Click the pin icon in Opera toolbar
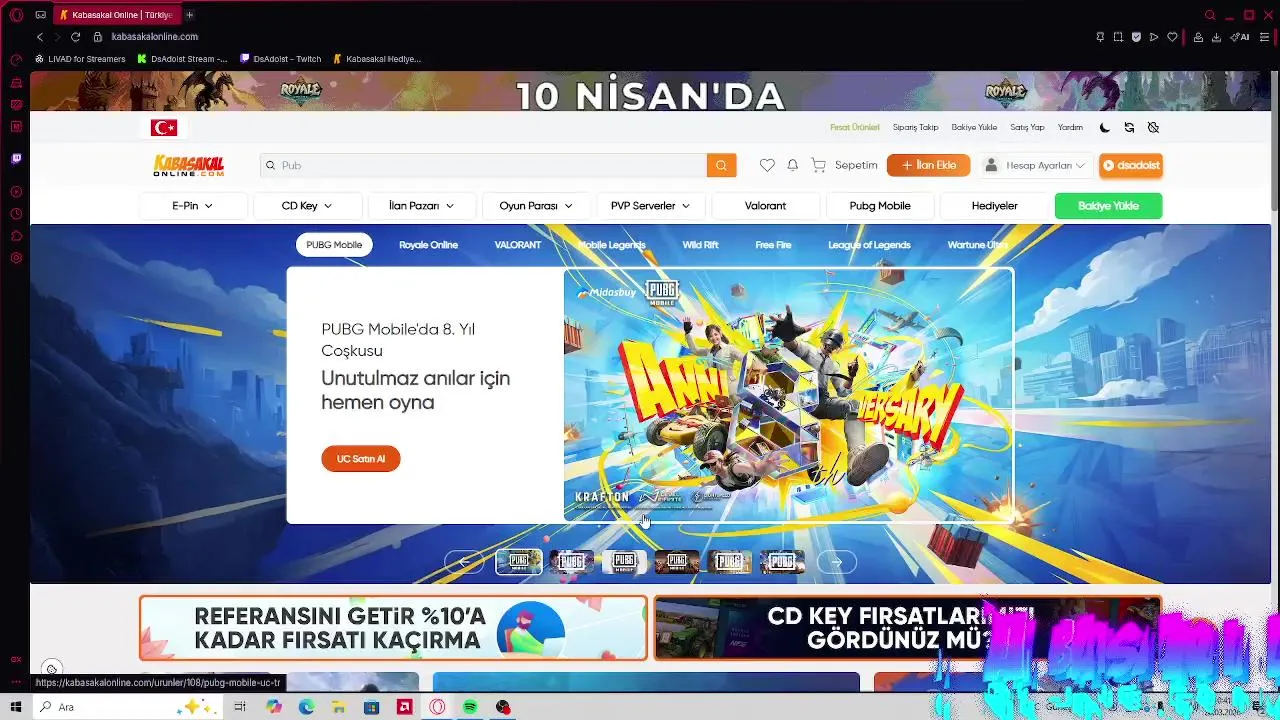The width and height of the screenshot is (1280, 720). [x=1100, y=37]
